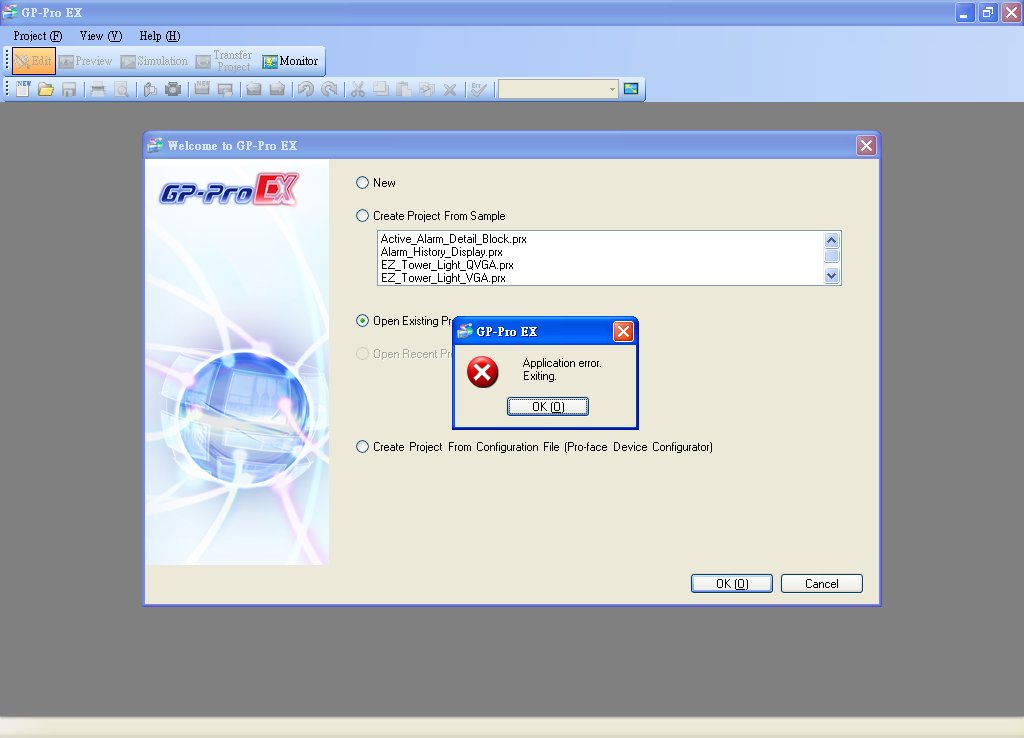Click the New project toolbar icon

(23, 89)
